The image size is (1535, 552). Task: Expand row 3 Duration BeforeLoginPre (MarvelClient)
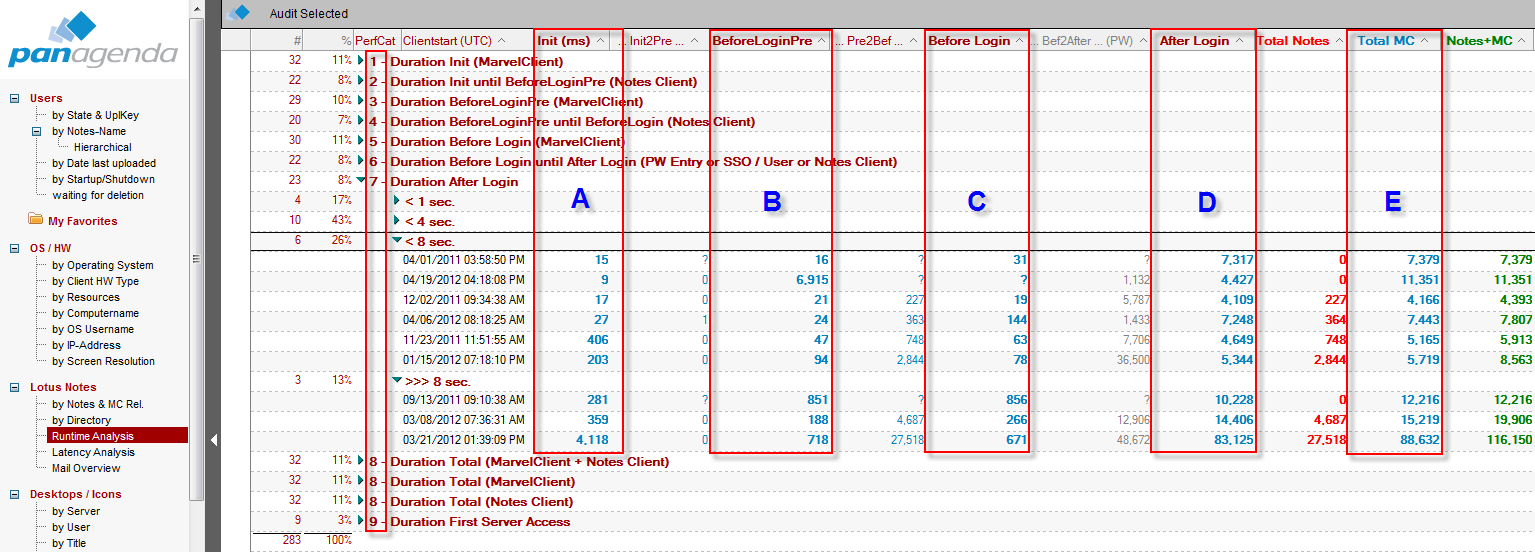[361, 101]
